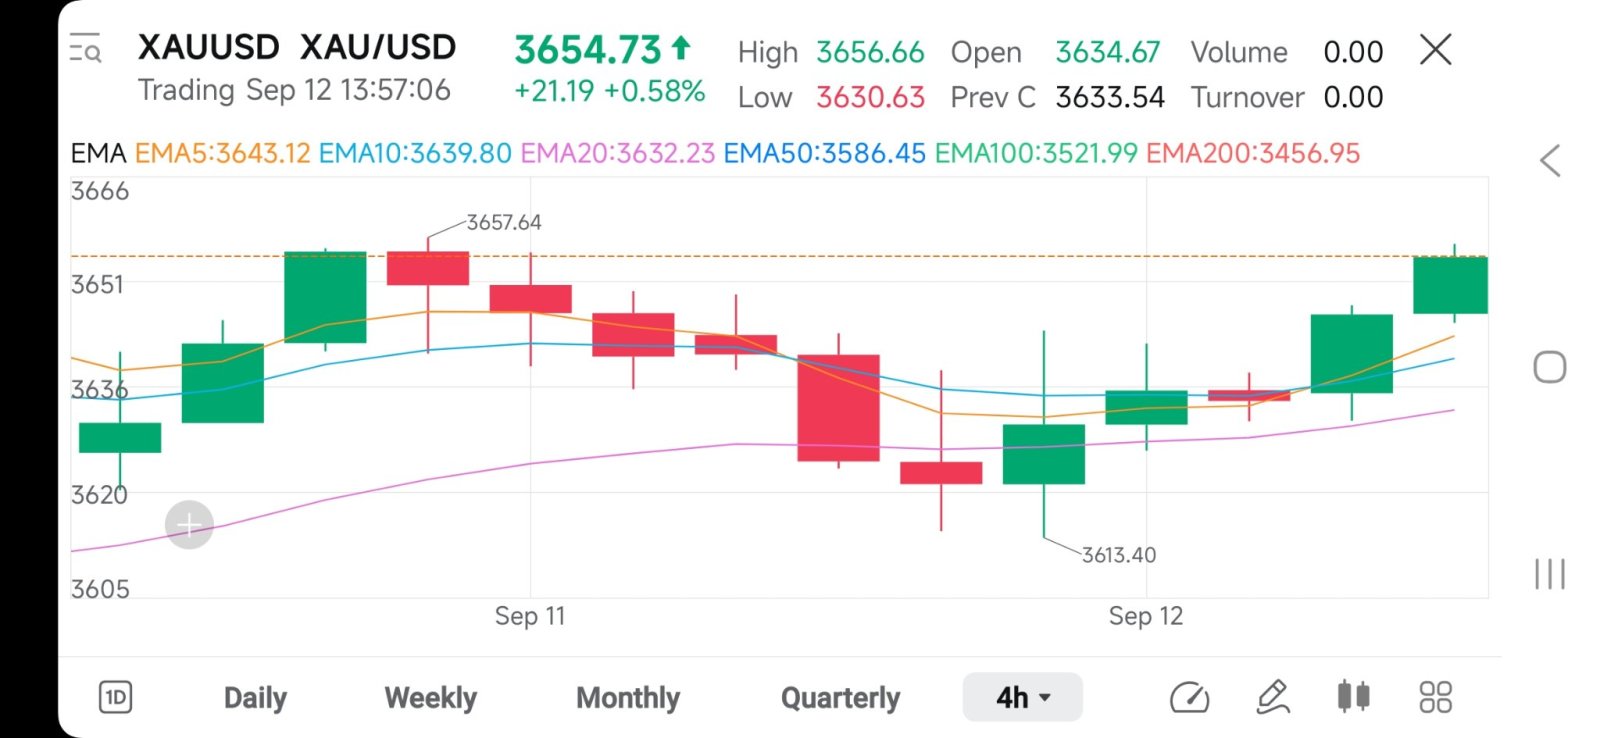Open the speedometer indicator icon

tap(1189, 697)
